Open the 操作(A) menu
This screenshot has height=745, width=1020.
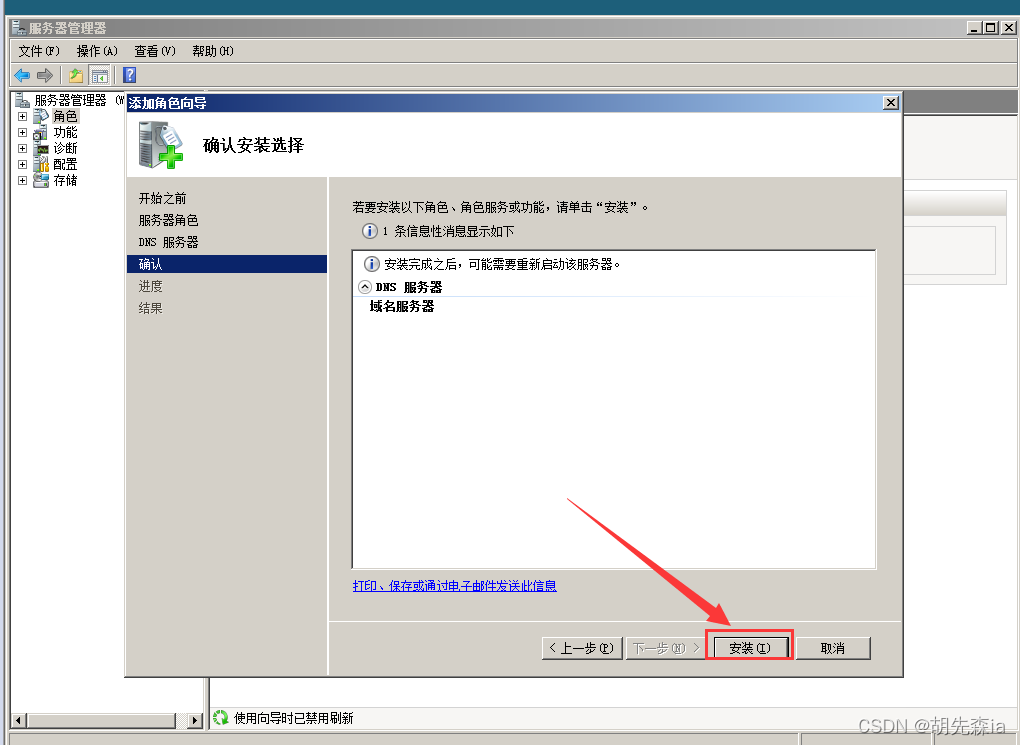click(x=97, y=51)
